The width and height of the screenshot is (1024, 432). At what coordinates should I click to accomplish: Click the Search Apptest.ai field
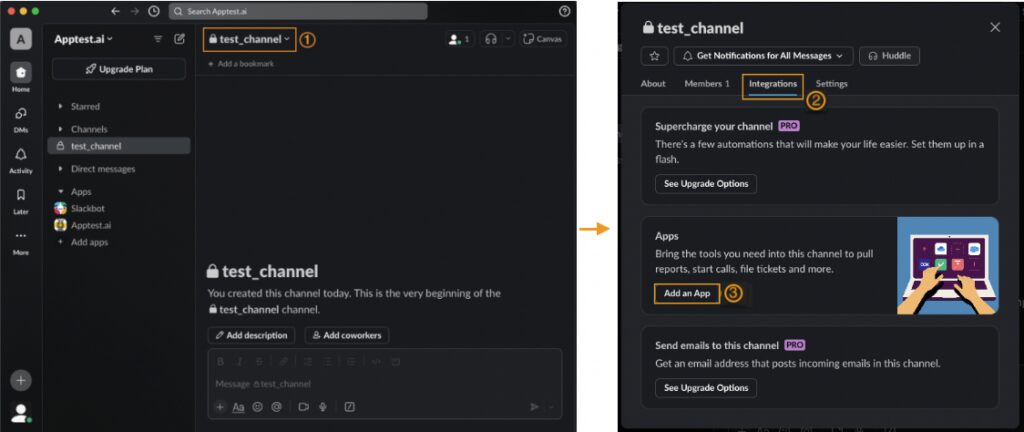click(x=297, y=11)
